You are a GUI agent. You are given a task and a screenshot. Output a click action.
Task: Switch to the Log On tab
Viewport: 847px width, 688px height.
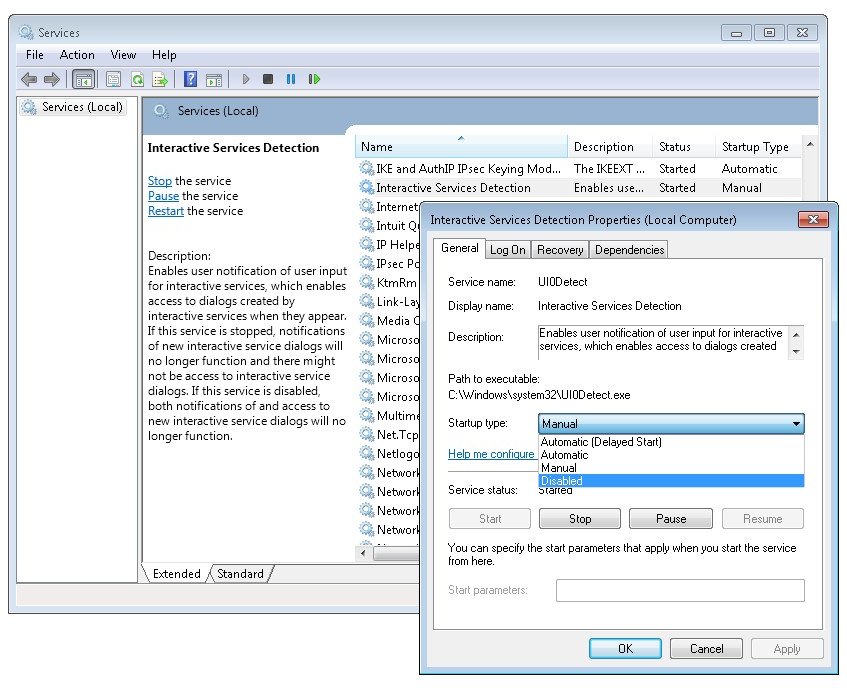coord(507,249)
